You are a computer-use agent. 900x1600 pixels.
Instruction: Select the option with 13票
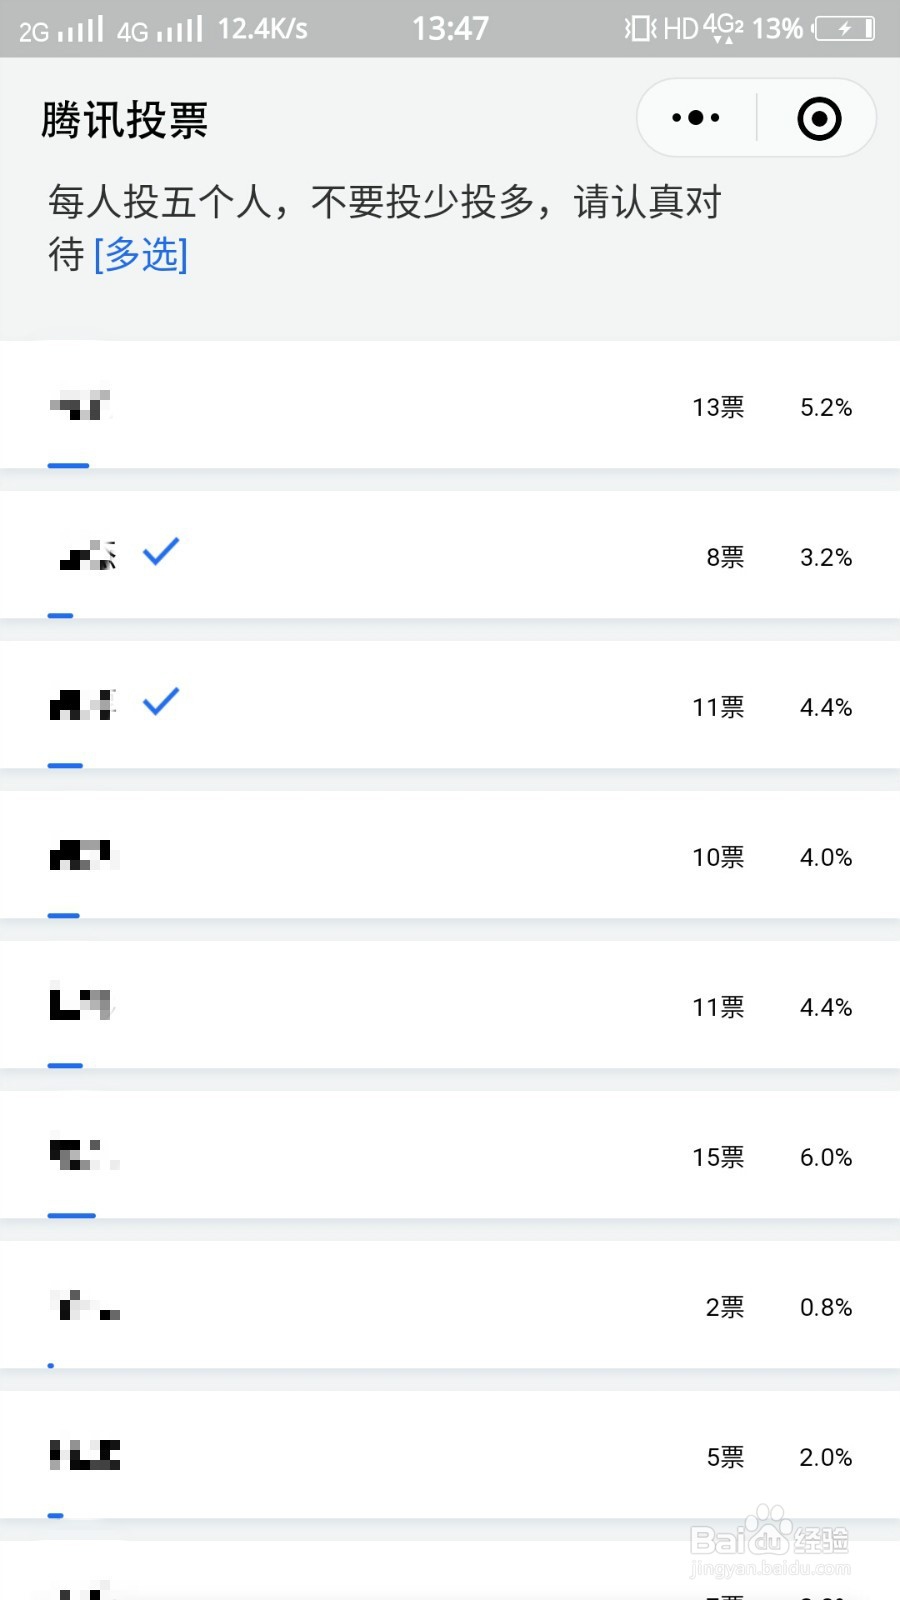tap(450, 406)
